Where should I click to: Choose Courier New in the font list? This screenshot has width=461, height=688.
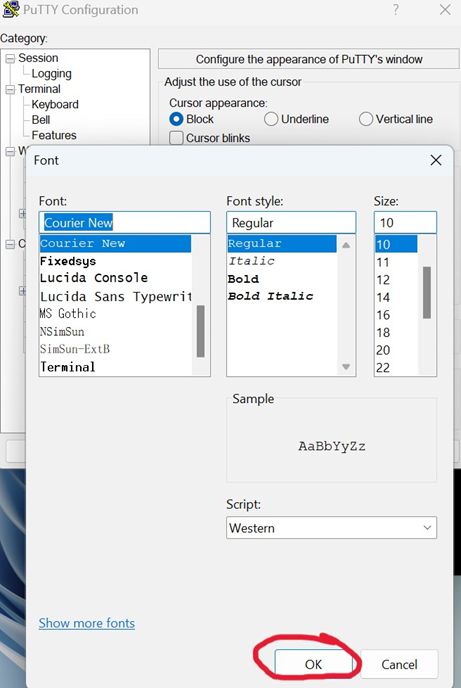click(x=115, y=244)
